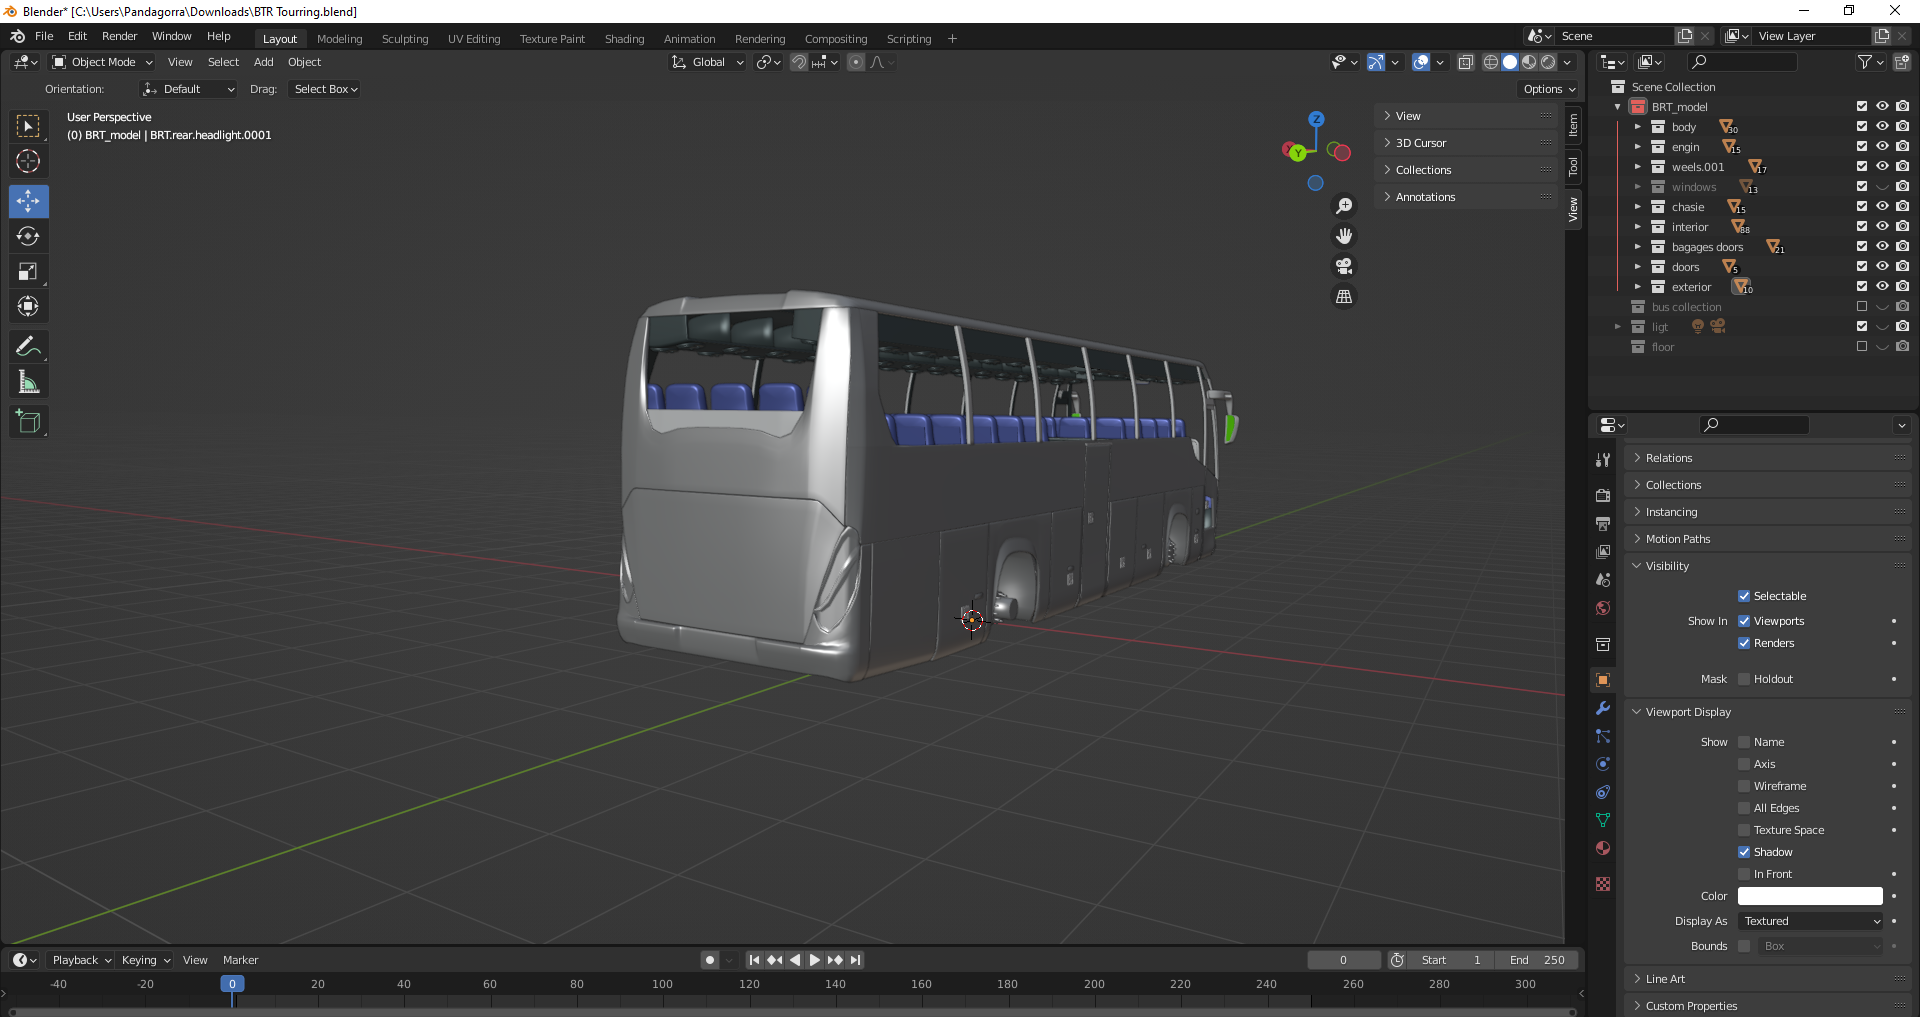1920x1017 pixels.
Task: Click the Options button in viewport header
Action: (x=1548, y=89)
